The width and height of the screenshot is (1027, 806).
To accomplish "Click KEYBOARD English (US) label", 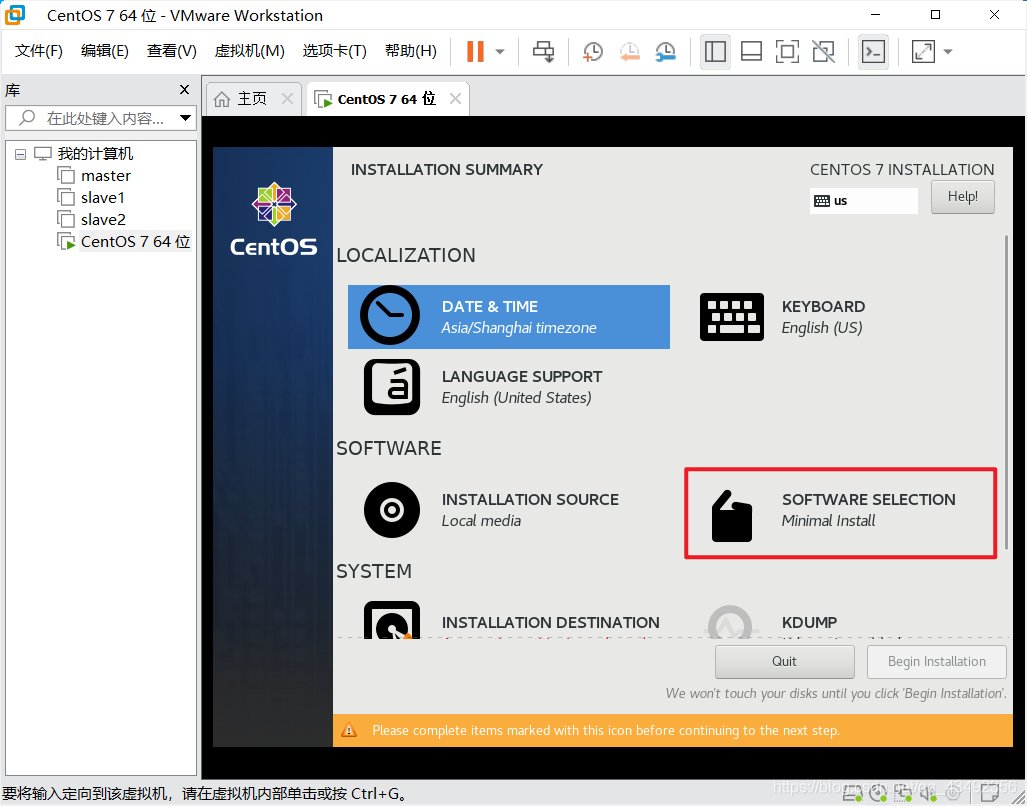I will 823,317.
